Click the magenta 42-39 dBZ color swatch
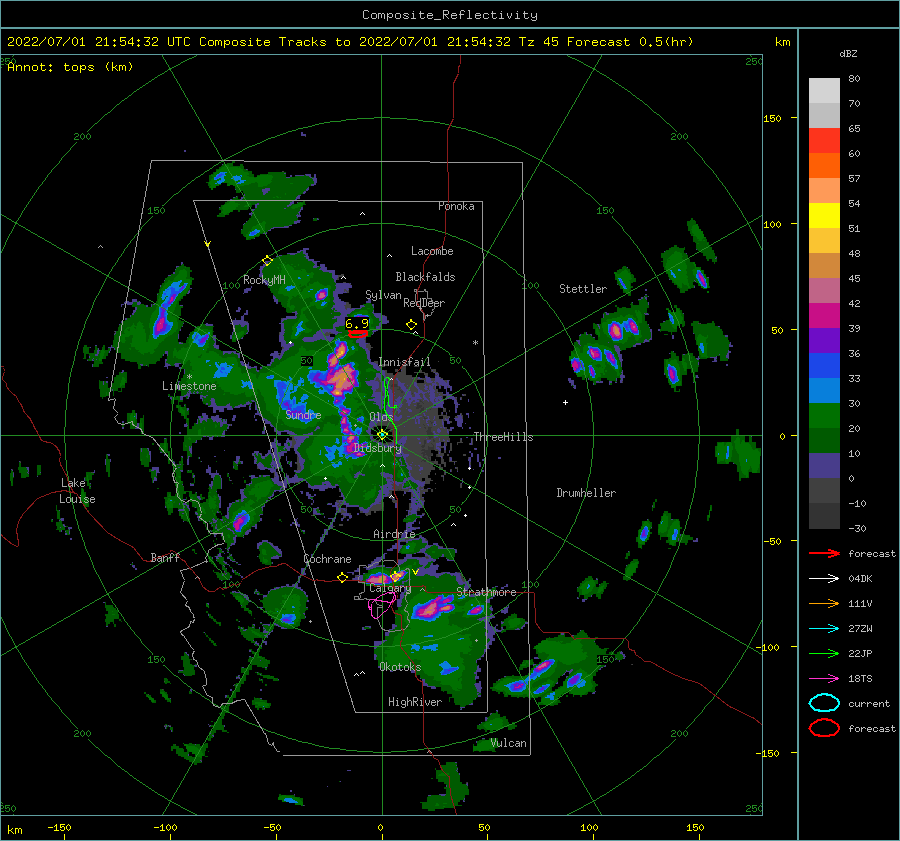Image resolution: width=900 pixels, height=841 pixels. [824, 316]
